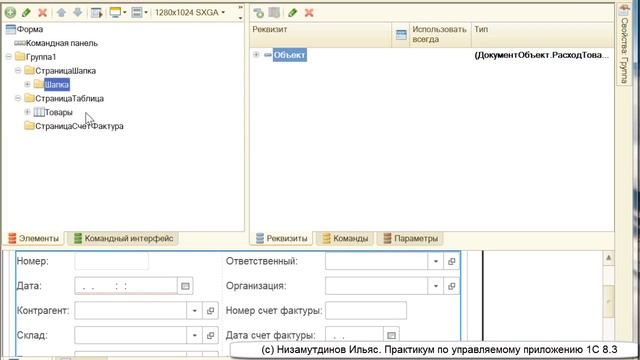This screenshot has height=360, width=640.
Task: Switch to the Реквизиты tab
Action: (282, 238)
